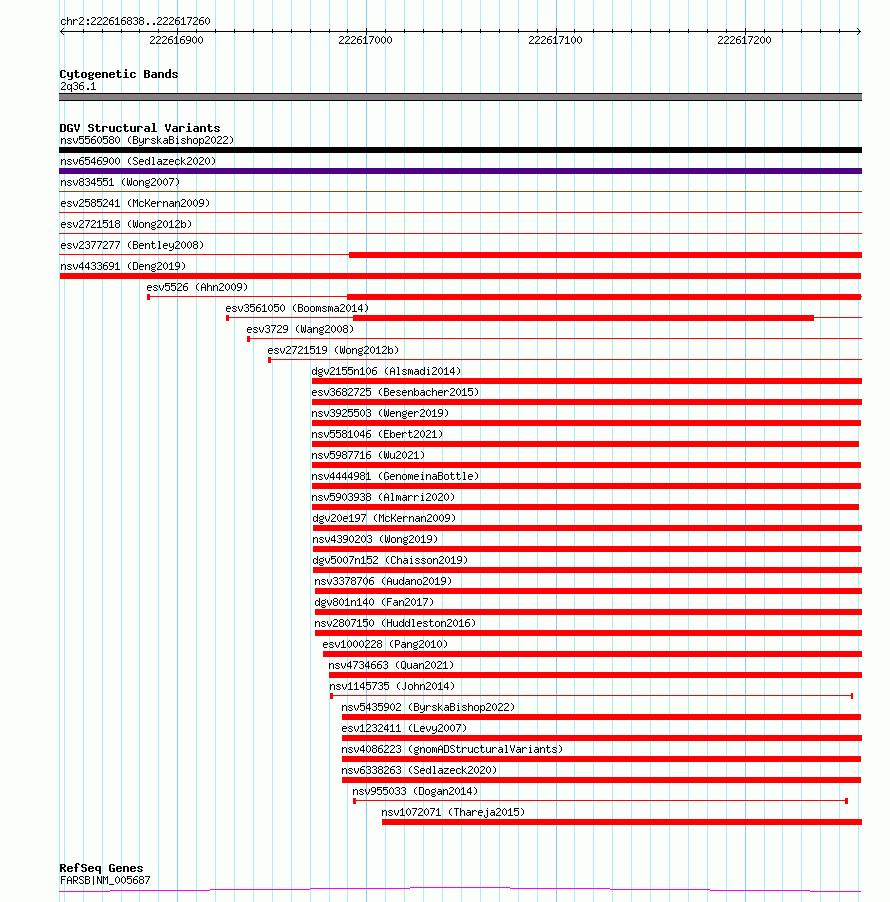
Task: Click the 222617200 ruler position label
Action: tap(744, 40)
